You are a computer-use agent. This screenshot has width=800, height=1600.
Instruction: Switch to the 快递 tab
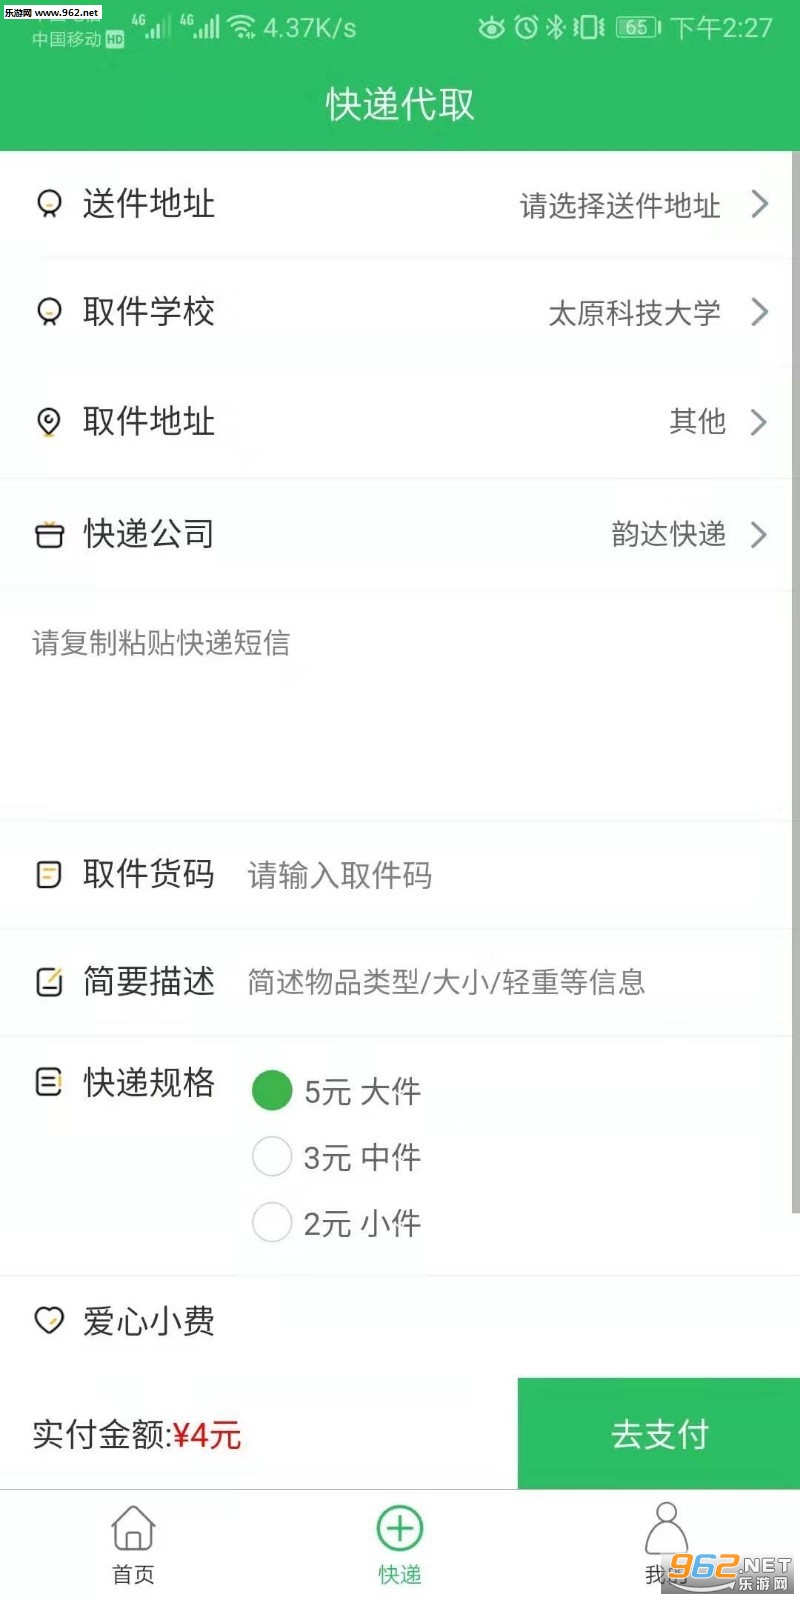(399, 1545)
